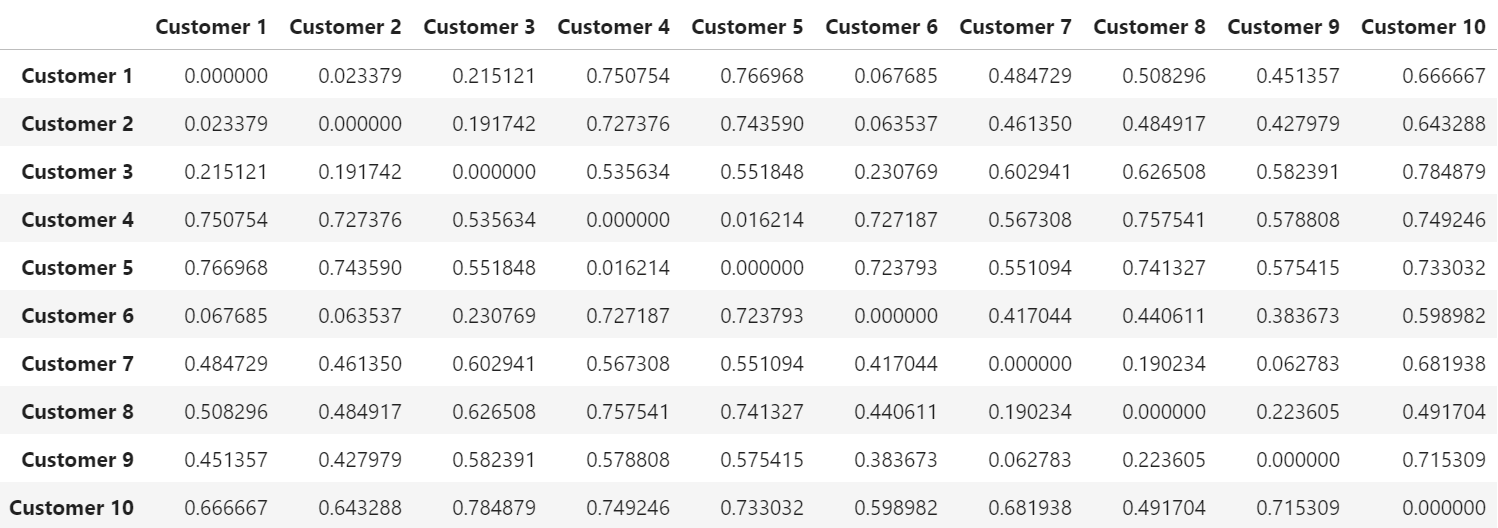This screenshot has height=528, width=1498.
Task: Select value 0.016214 in the Customer 4 row
Action: 762,220
